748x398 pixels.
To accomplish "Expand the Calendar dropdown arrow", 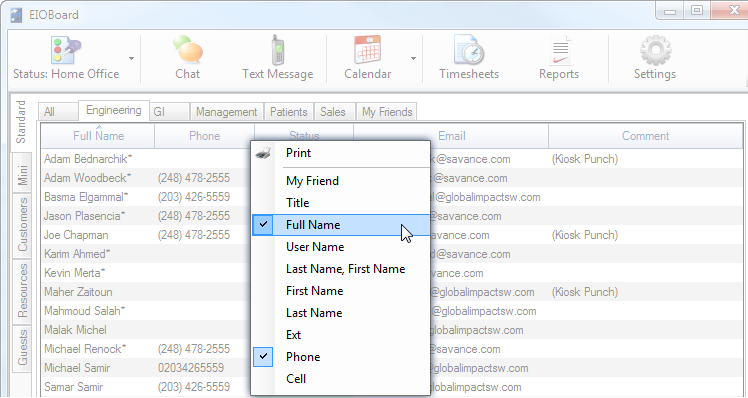I will click(413, 58).
